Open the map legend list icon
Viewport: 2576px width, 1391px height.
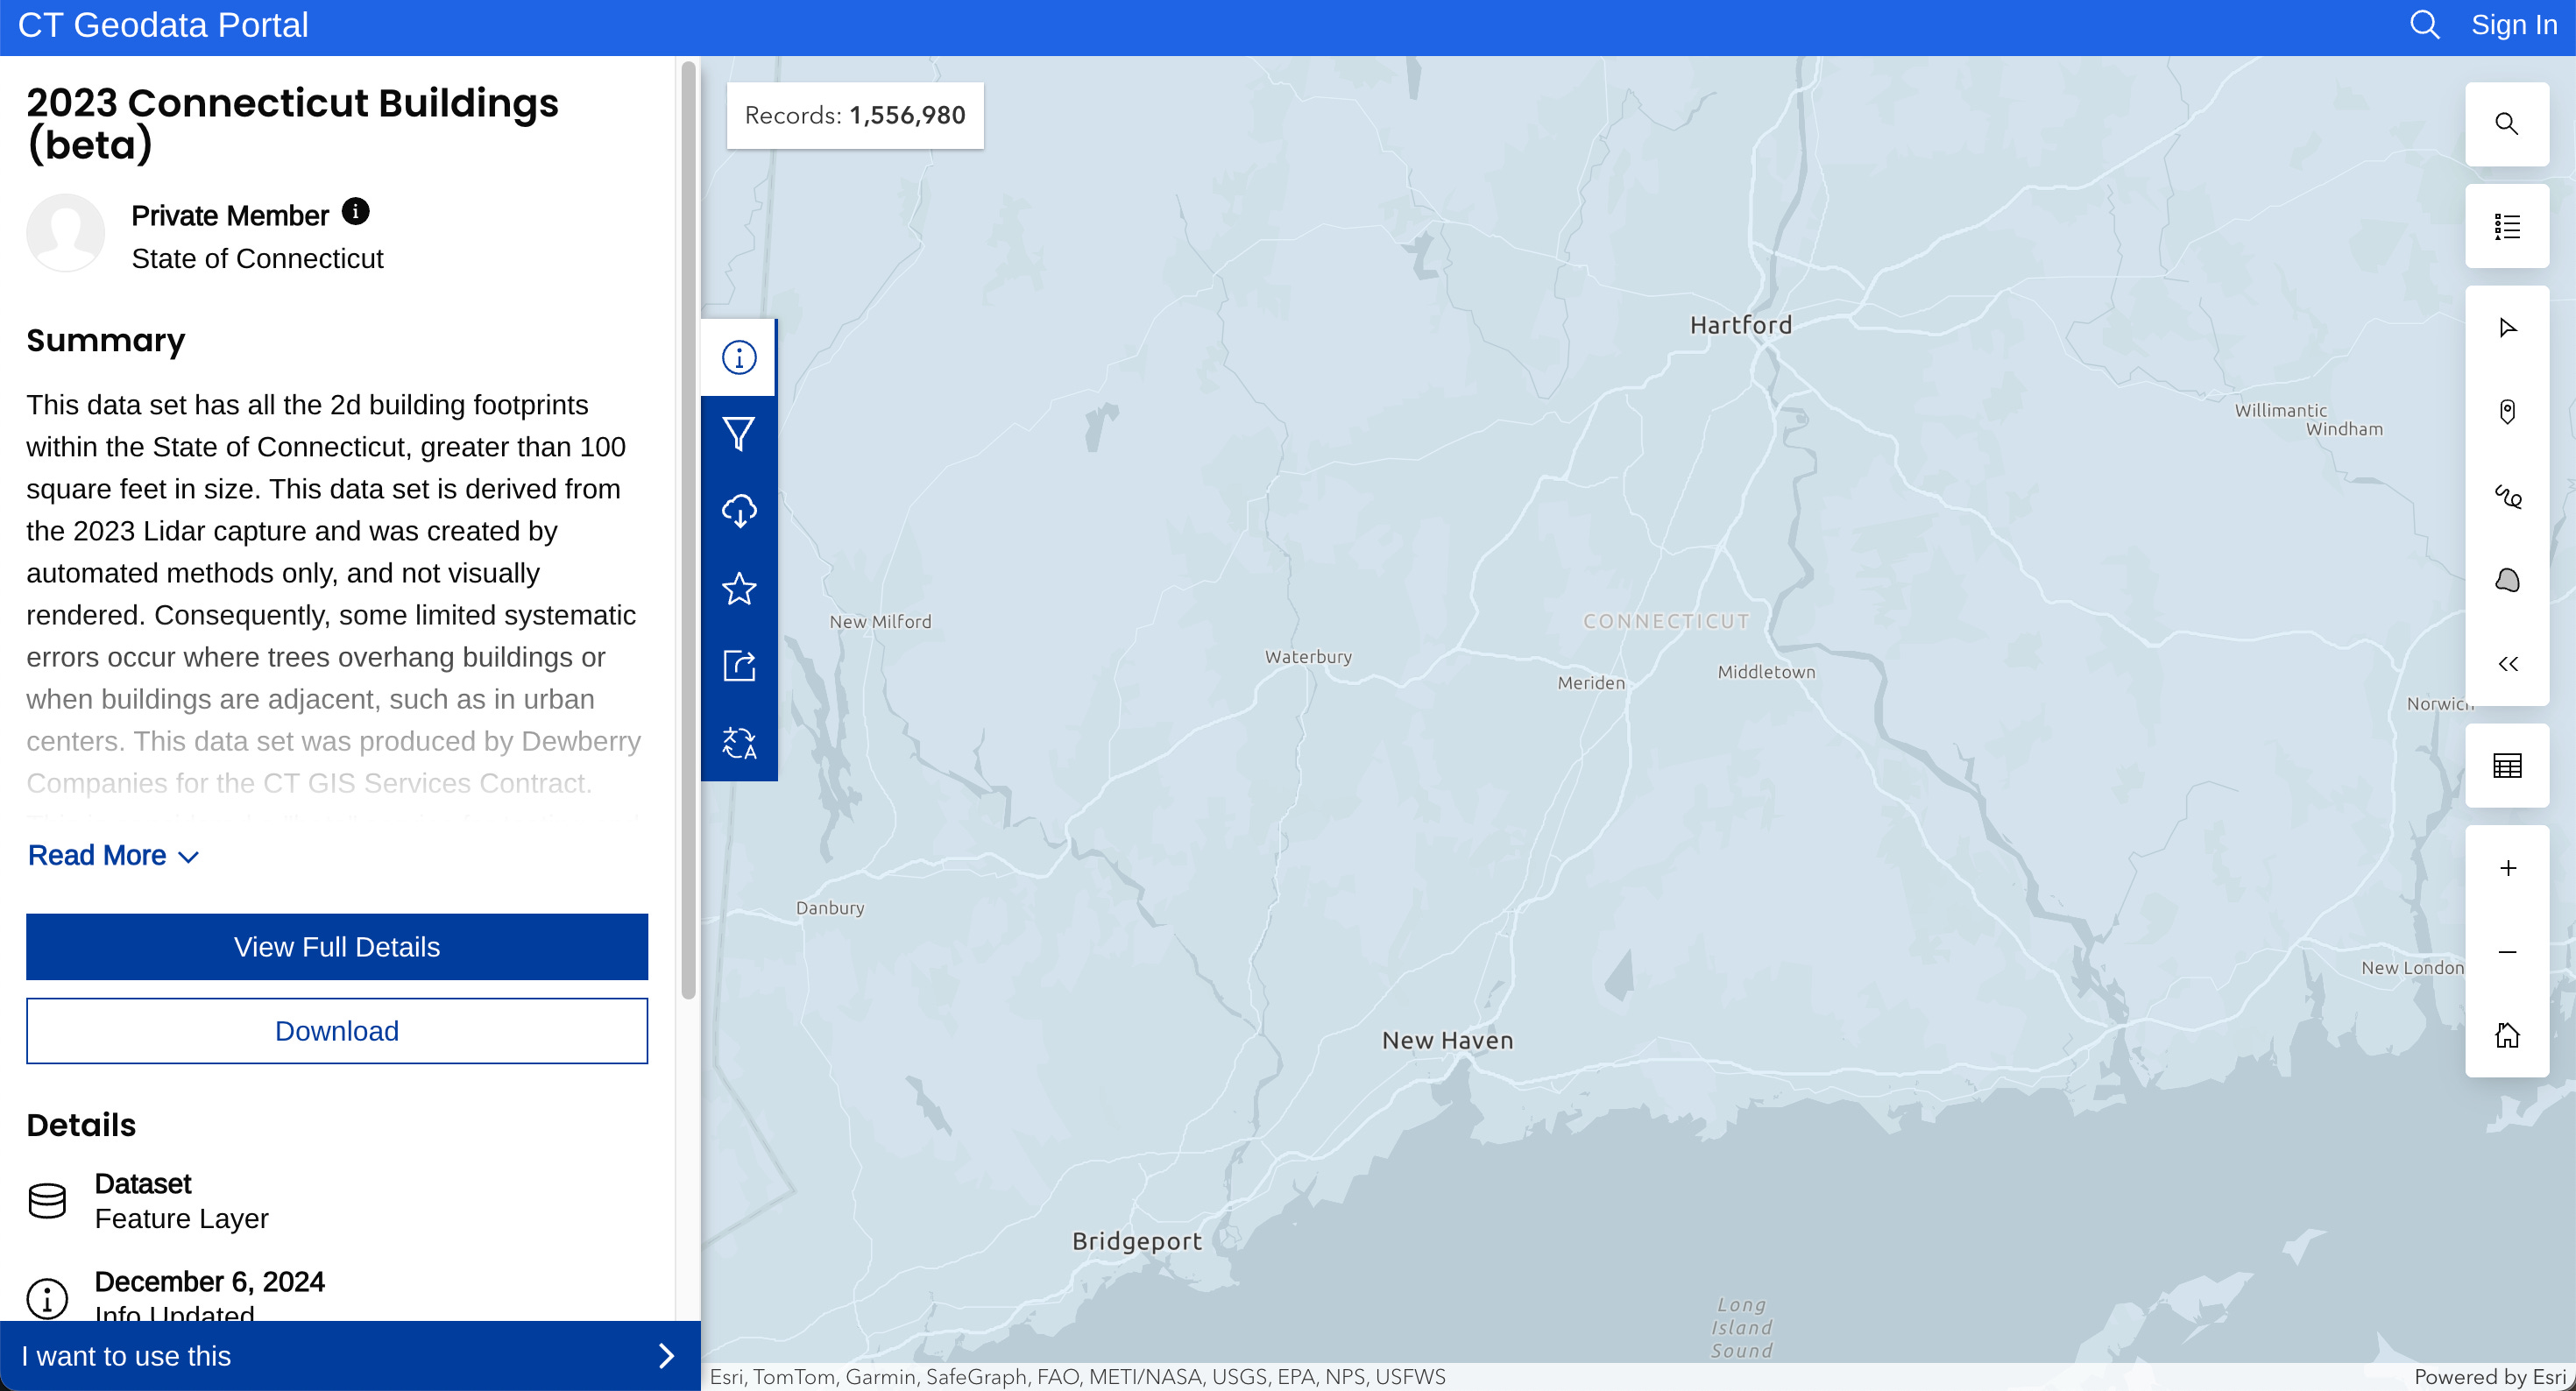(2506, 226)
